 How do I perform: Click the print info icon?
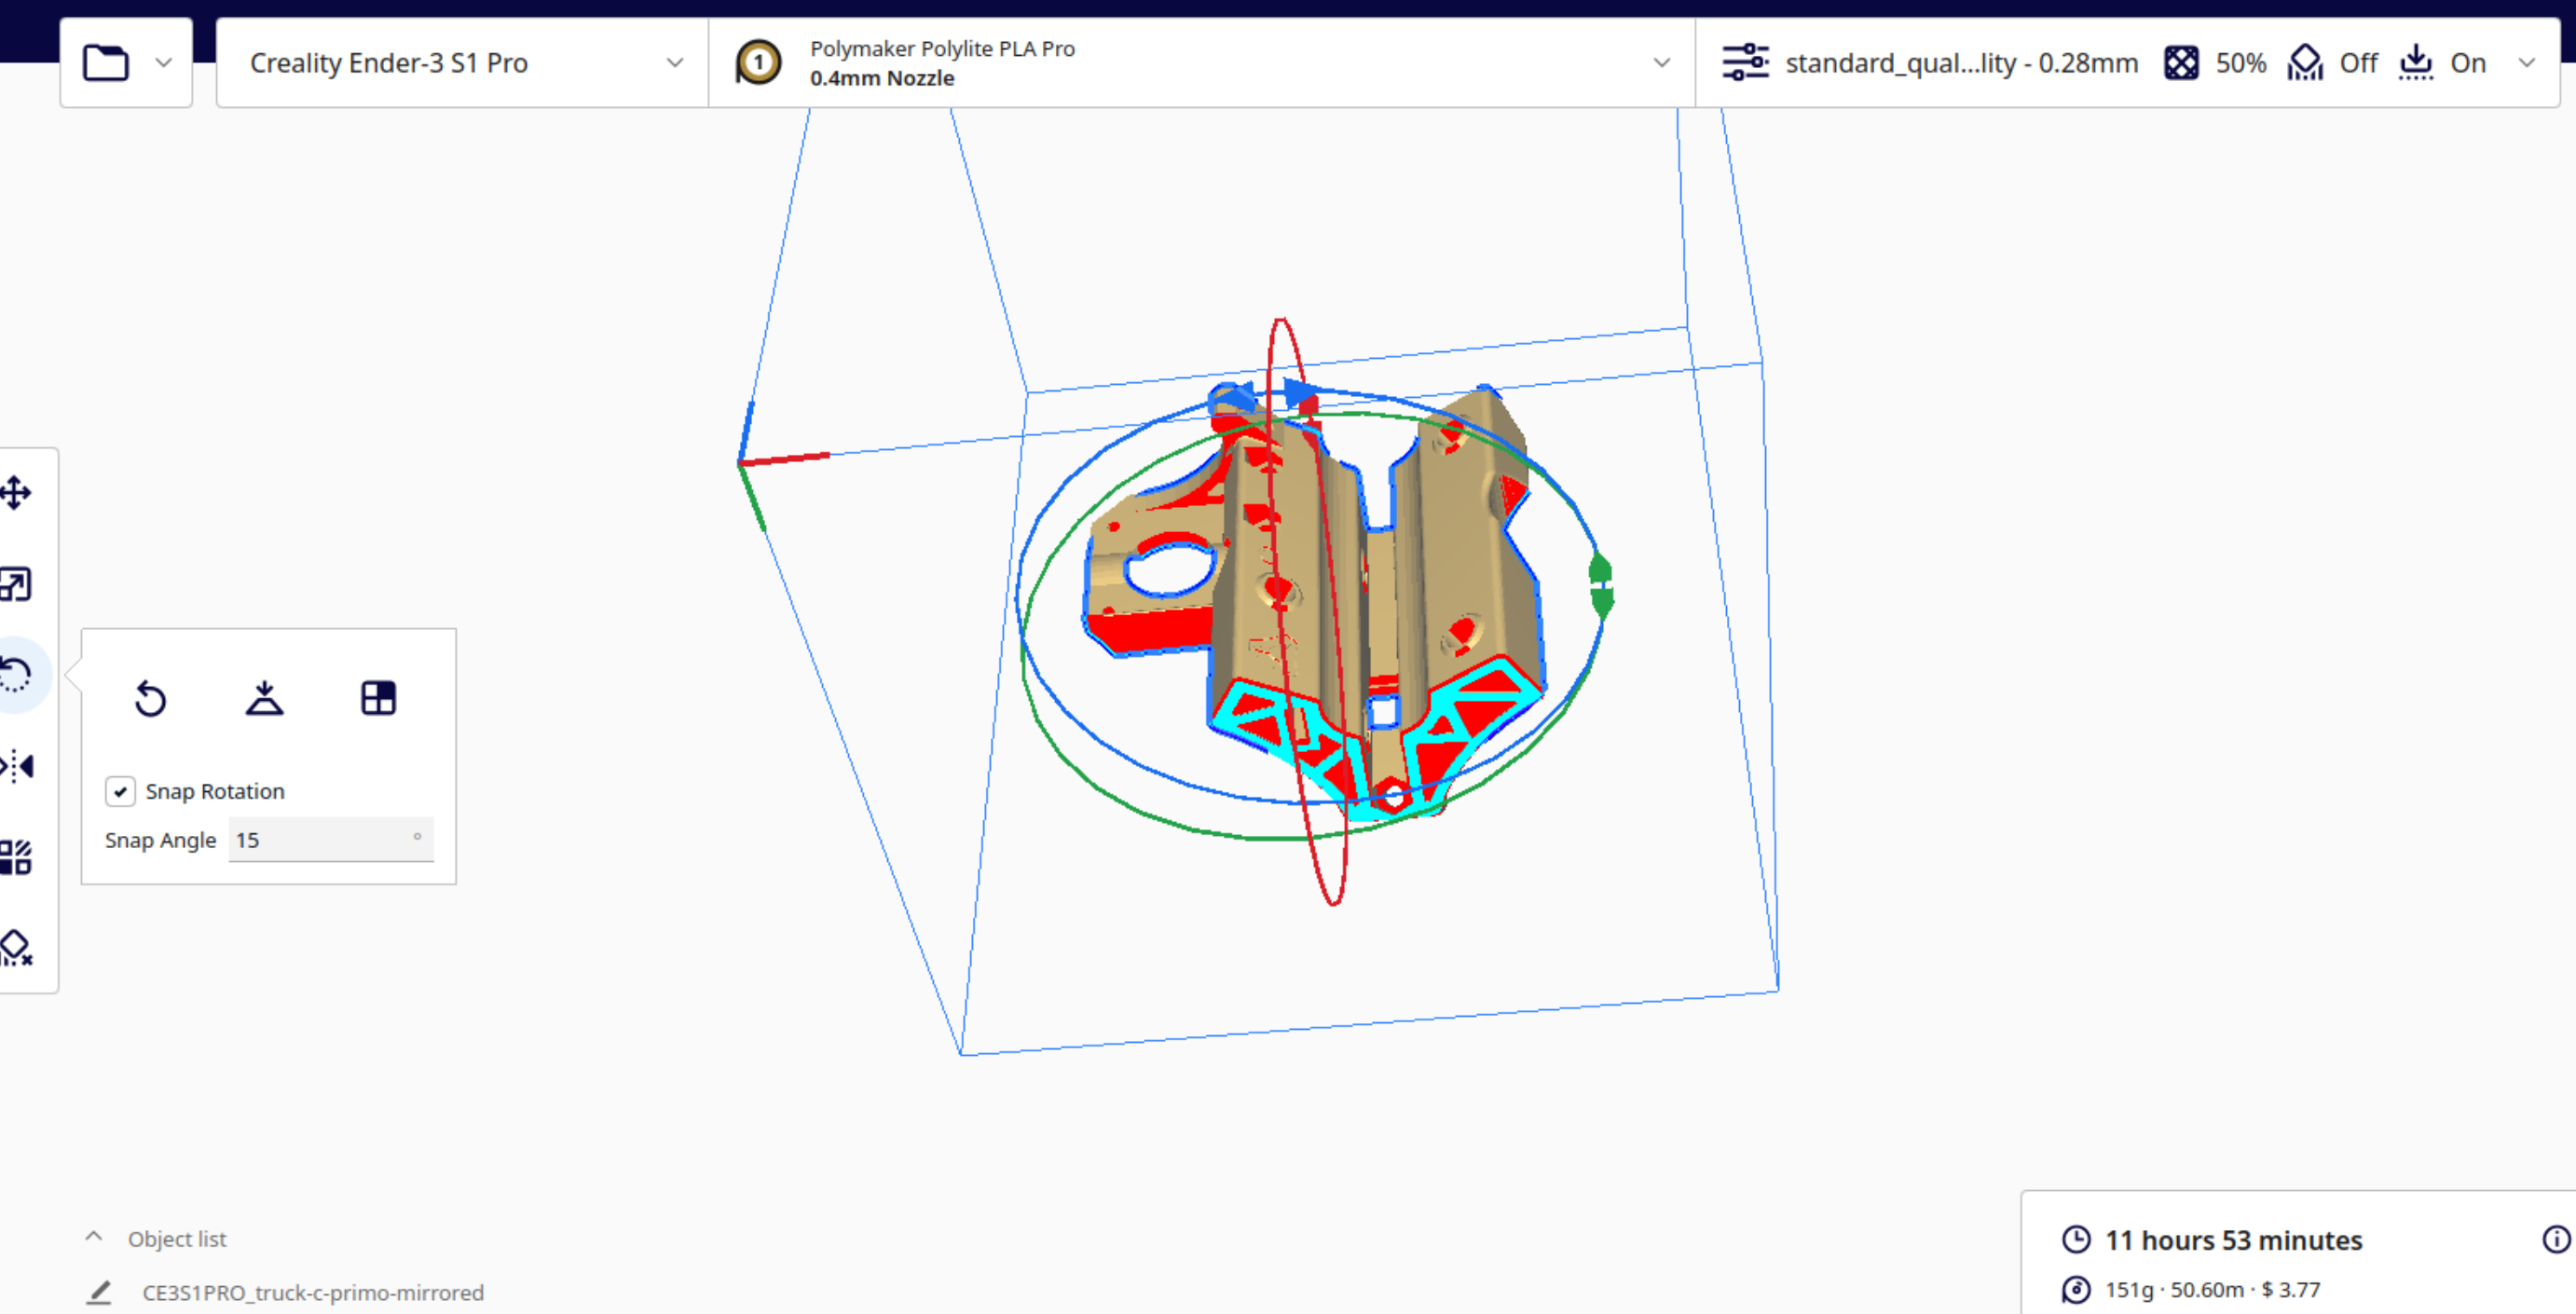[x=2556, y=1239]
